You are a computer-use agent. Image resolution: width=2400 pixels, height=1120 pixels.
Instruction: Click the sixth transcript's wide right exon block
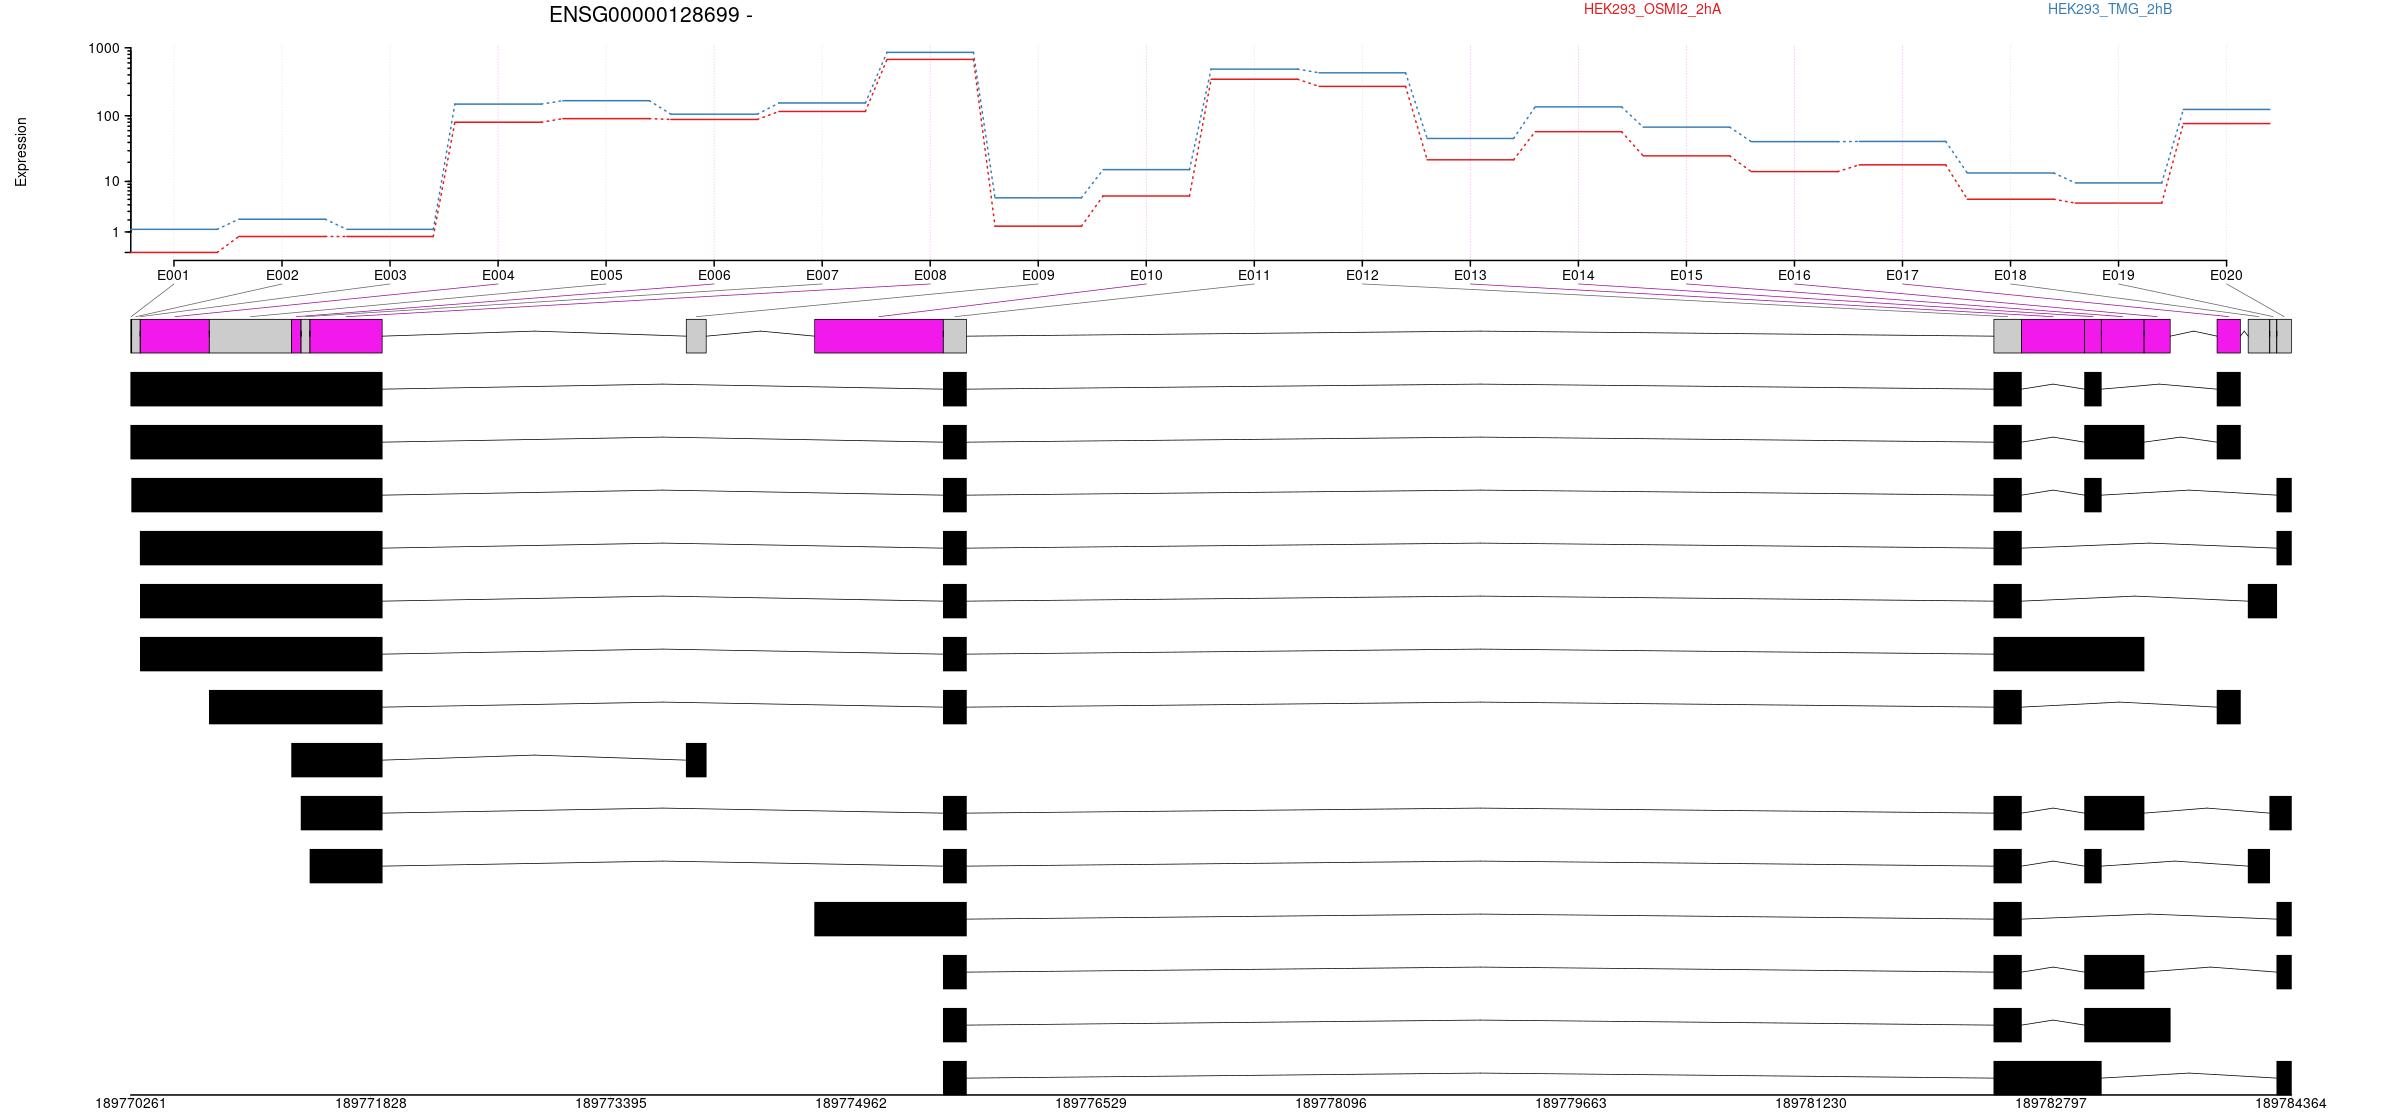click(x=2069, y=654)
